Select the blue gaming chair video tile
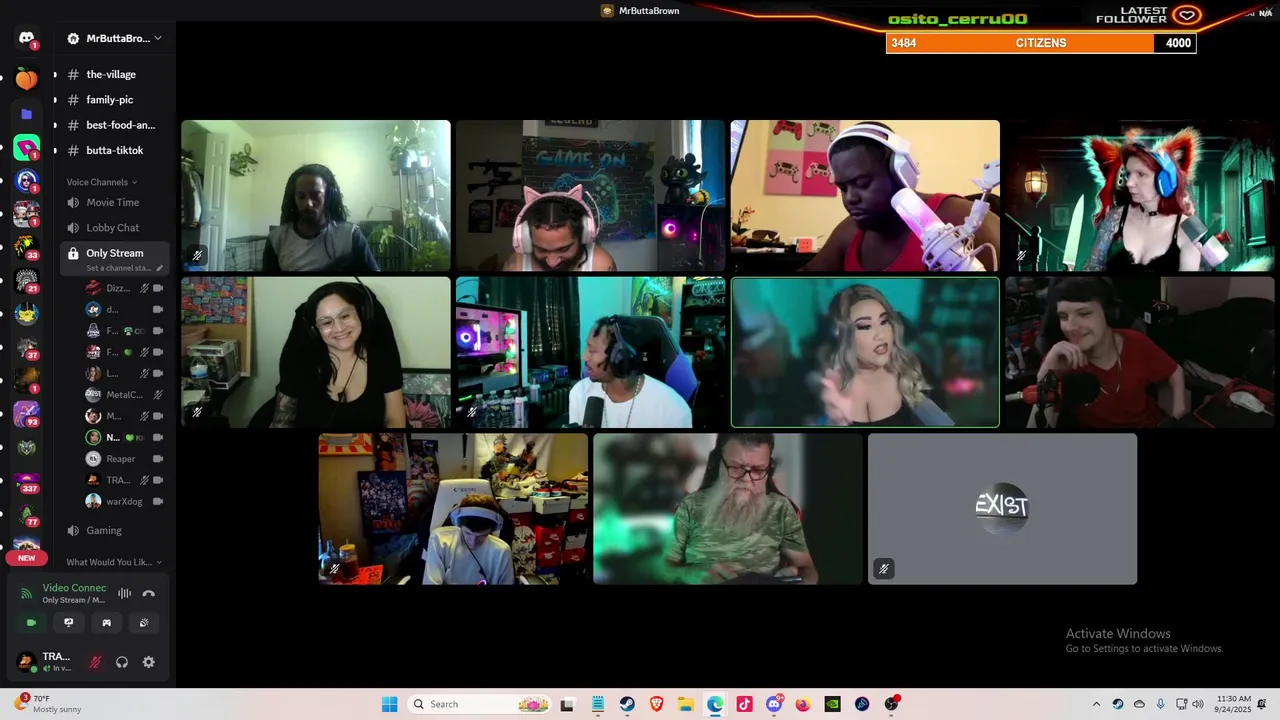The height and width of the screenshot is (720, 1280). click(590, 353)
